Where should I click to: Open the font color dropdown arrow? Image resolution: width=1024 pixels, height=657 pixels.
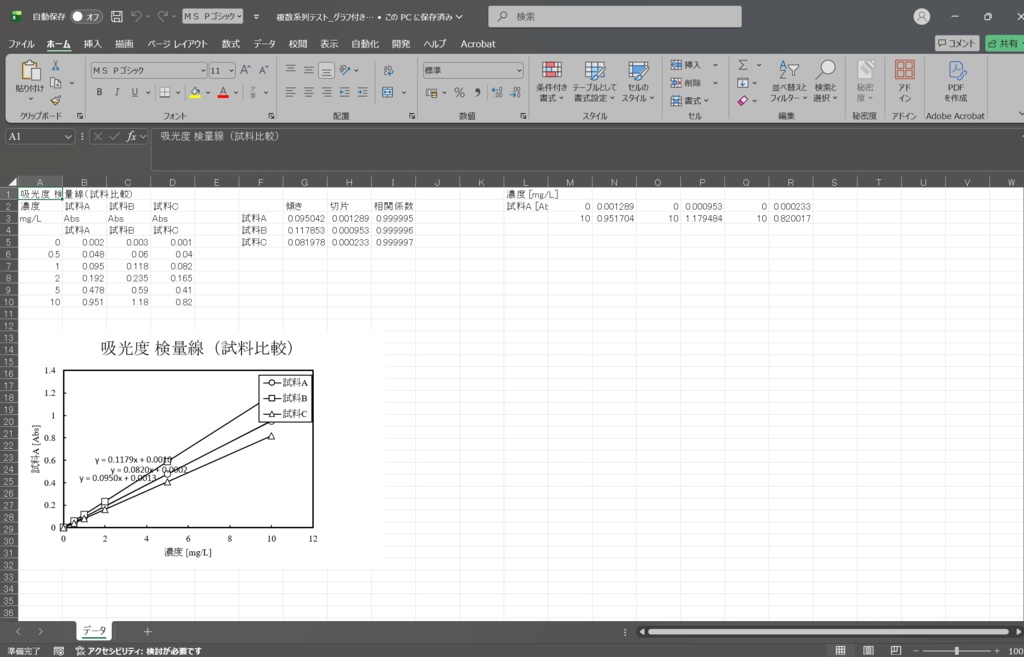tap(236, 93)
